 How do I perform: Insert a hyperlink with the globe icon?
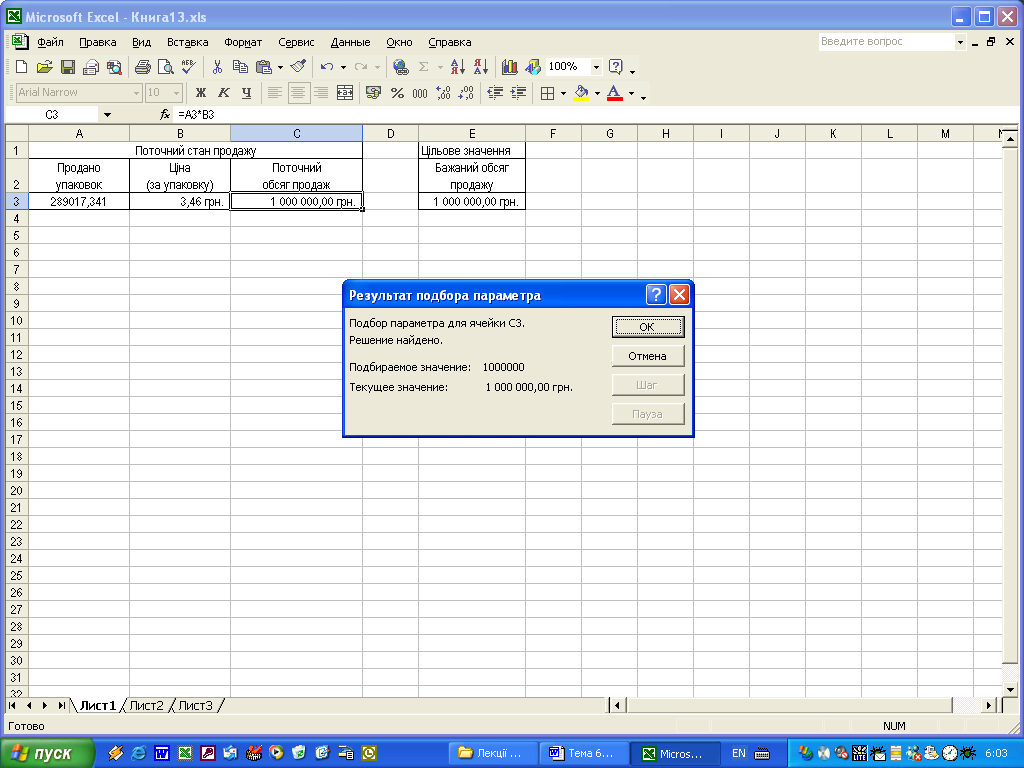pyautogui.click(x=400, y=67)
